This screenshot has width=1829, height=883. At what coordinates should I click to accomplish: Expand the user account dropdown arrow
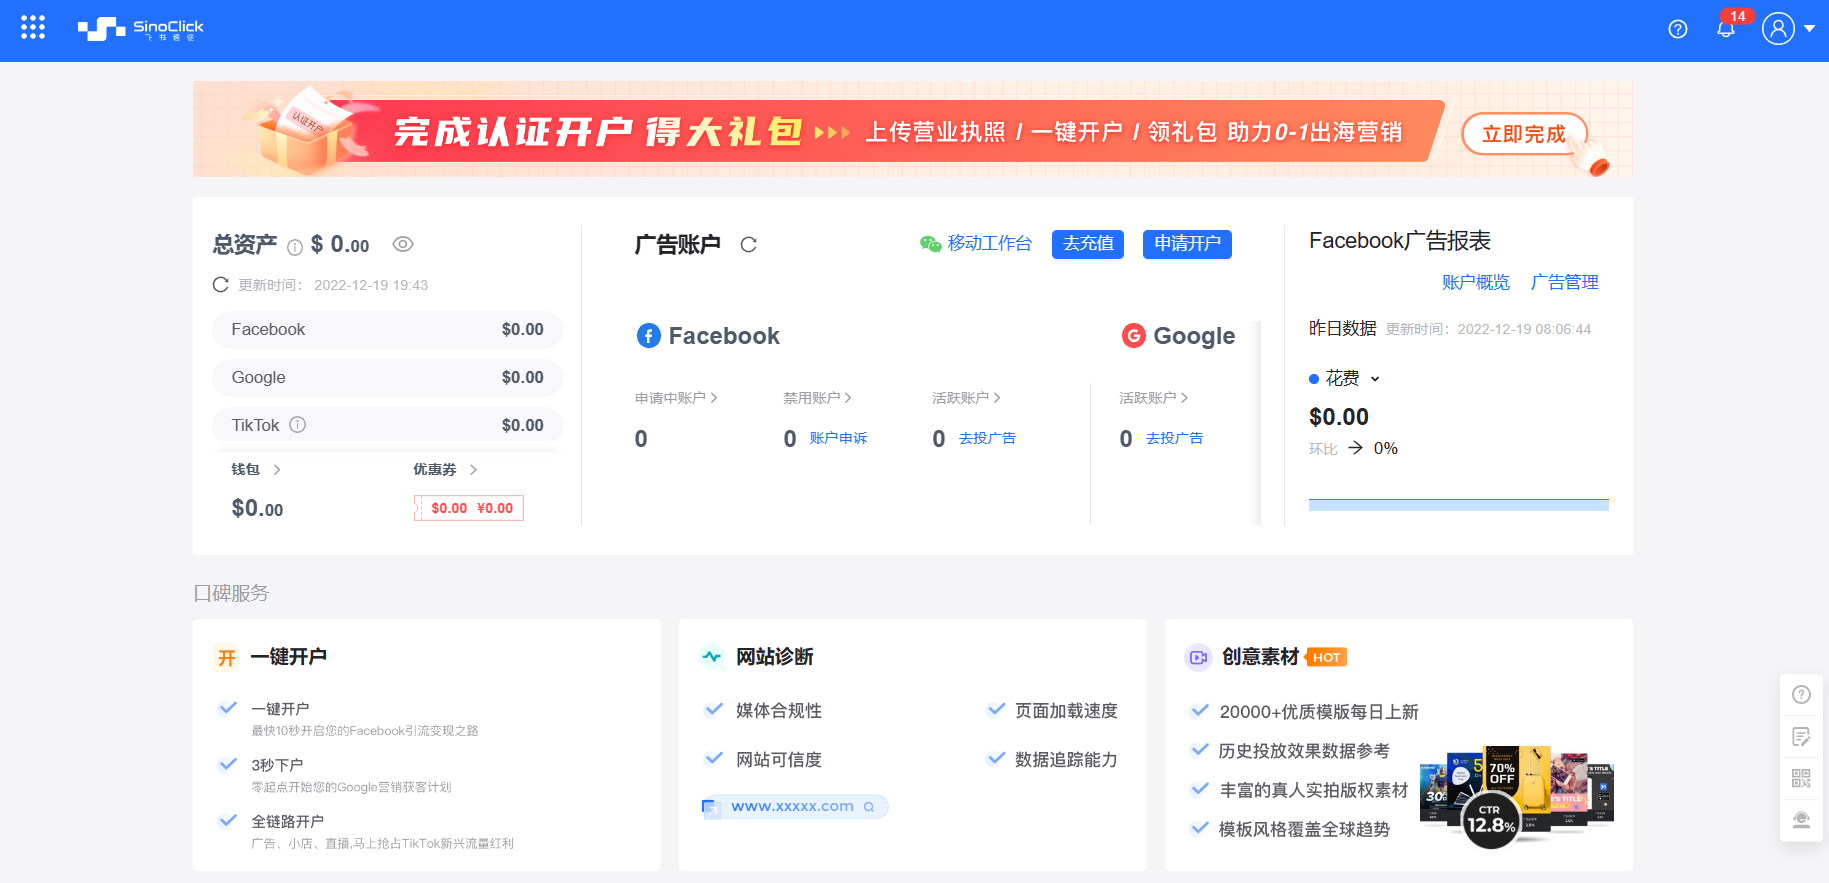[x=1809, y=29]
